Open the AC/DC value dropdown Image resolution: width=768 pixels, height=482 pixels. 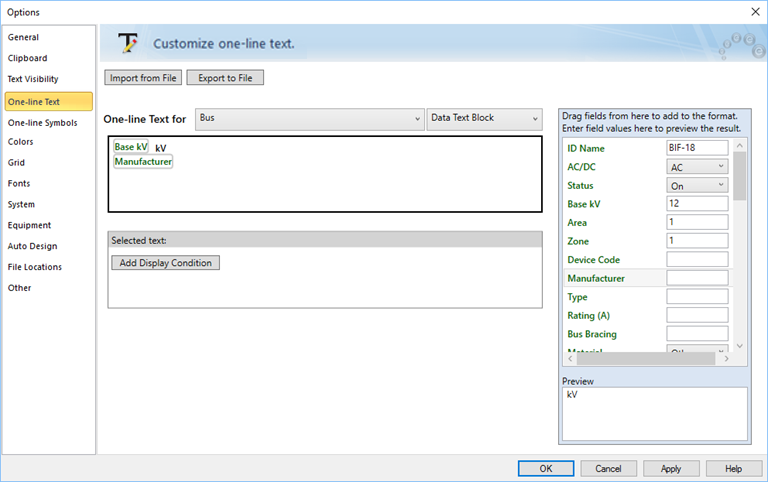[697, 167]
